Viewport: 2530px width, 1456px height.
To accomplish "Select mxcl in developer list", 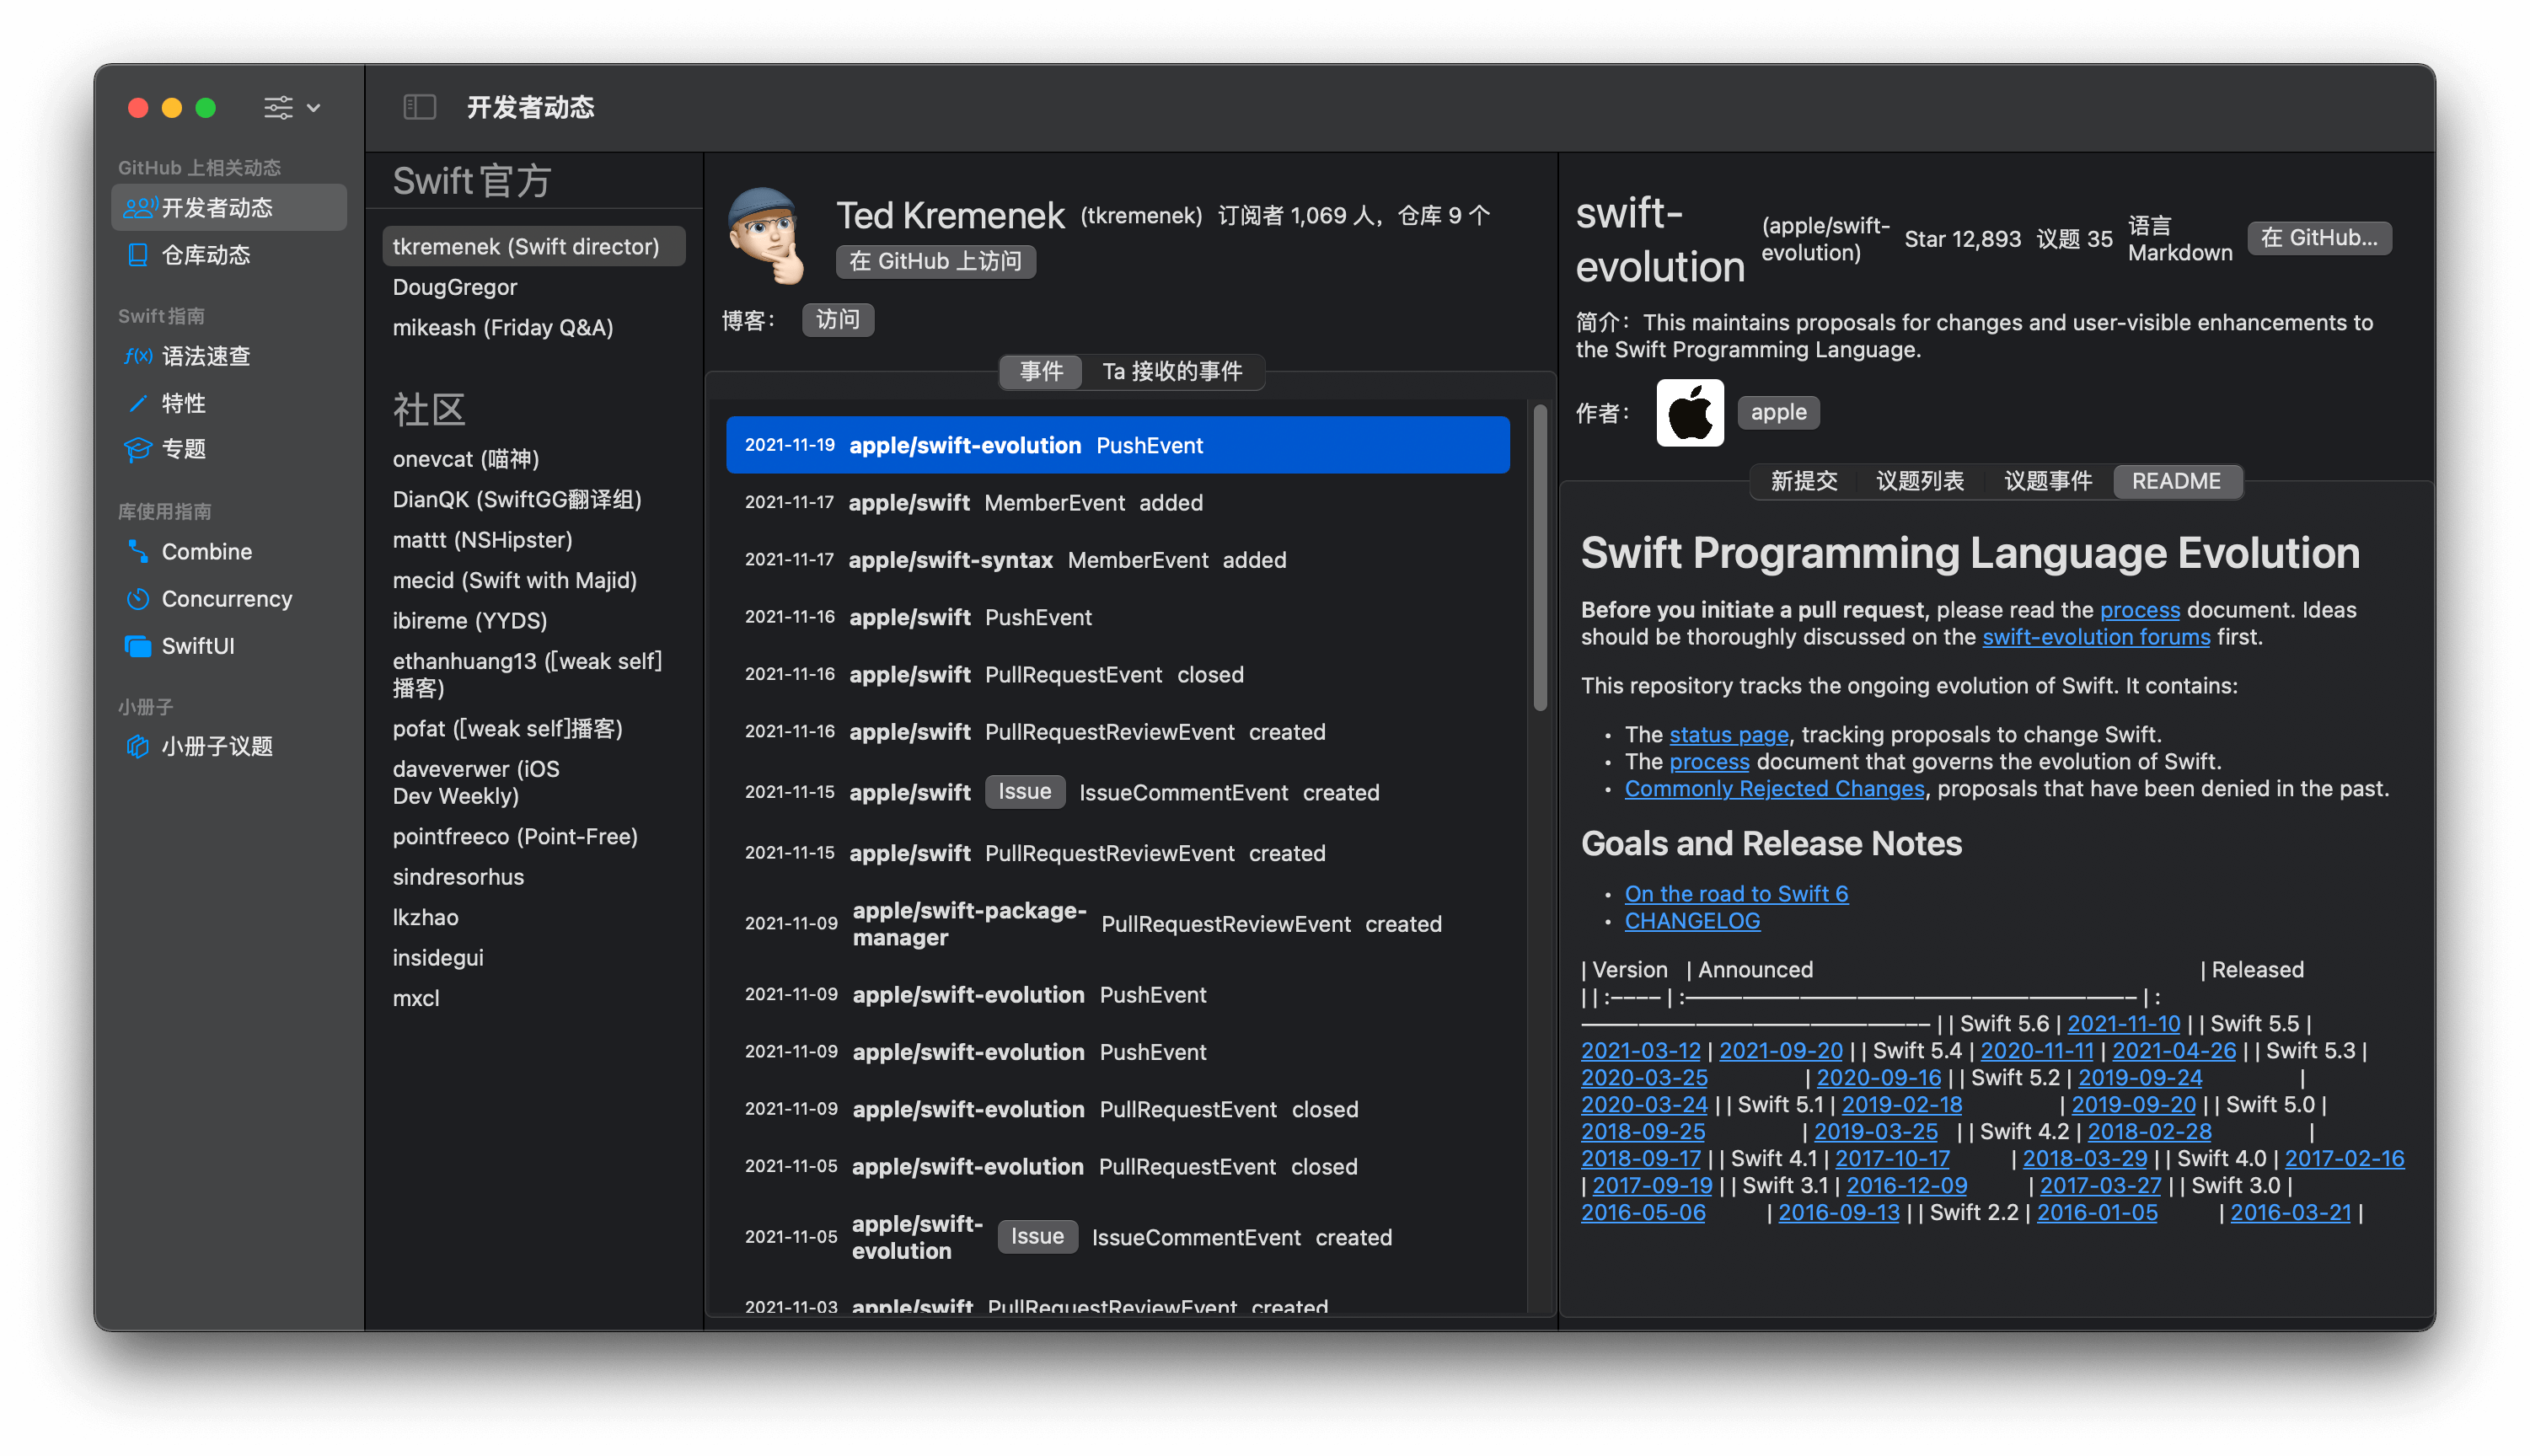I will (534, 998).
